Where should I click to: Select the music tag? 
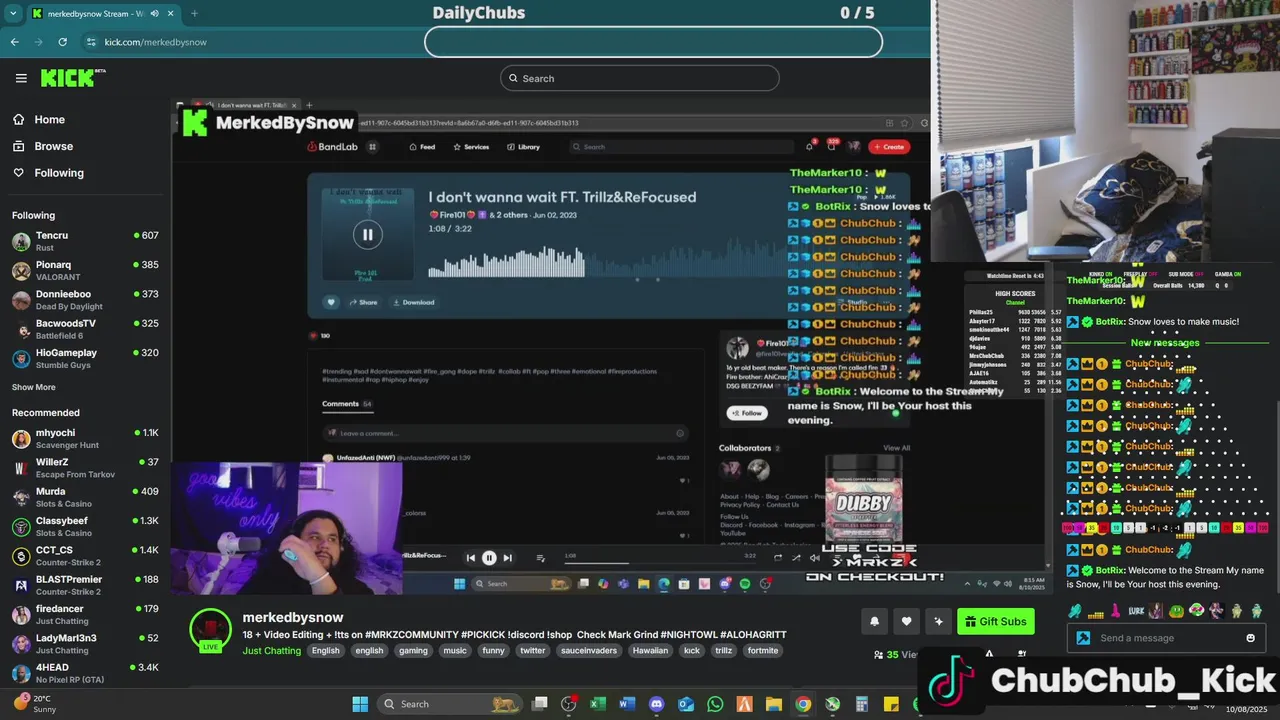[x=455, y=651]
